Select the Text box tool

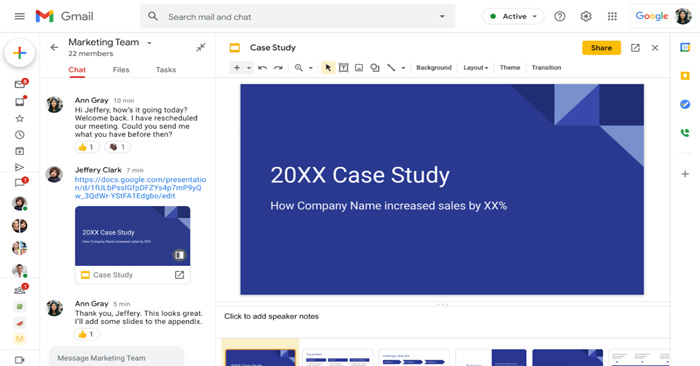point(343,68)
